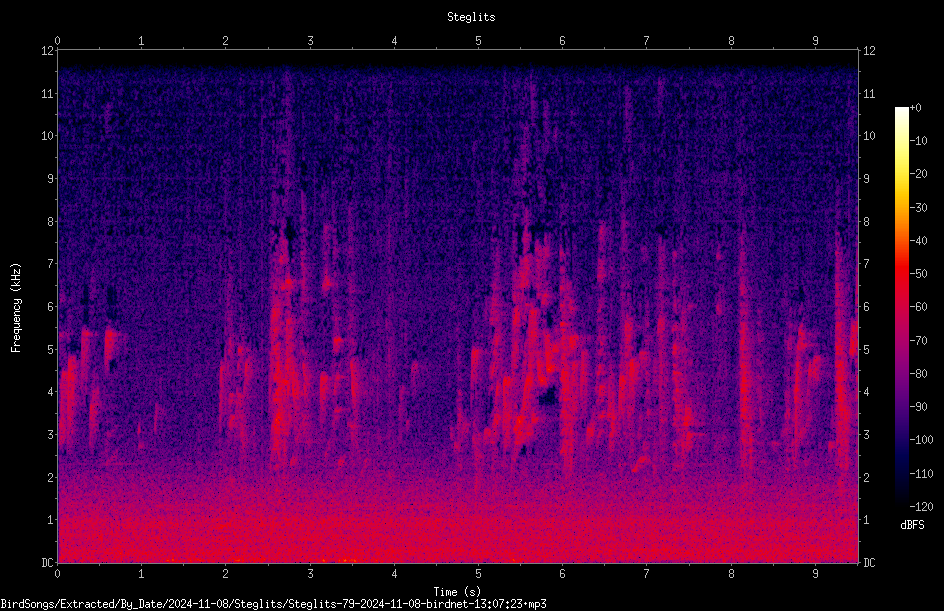Click the 0 second bottom time tick
Viewport: 944px width, 611px height.
pyautogui.click(x=57, y=574)
